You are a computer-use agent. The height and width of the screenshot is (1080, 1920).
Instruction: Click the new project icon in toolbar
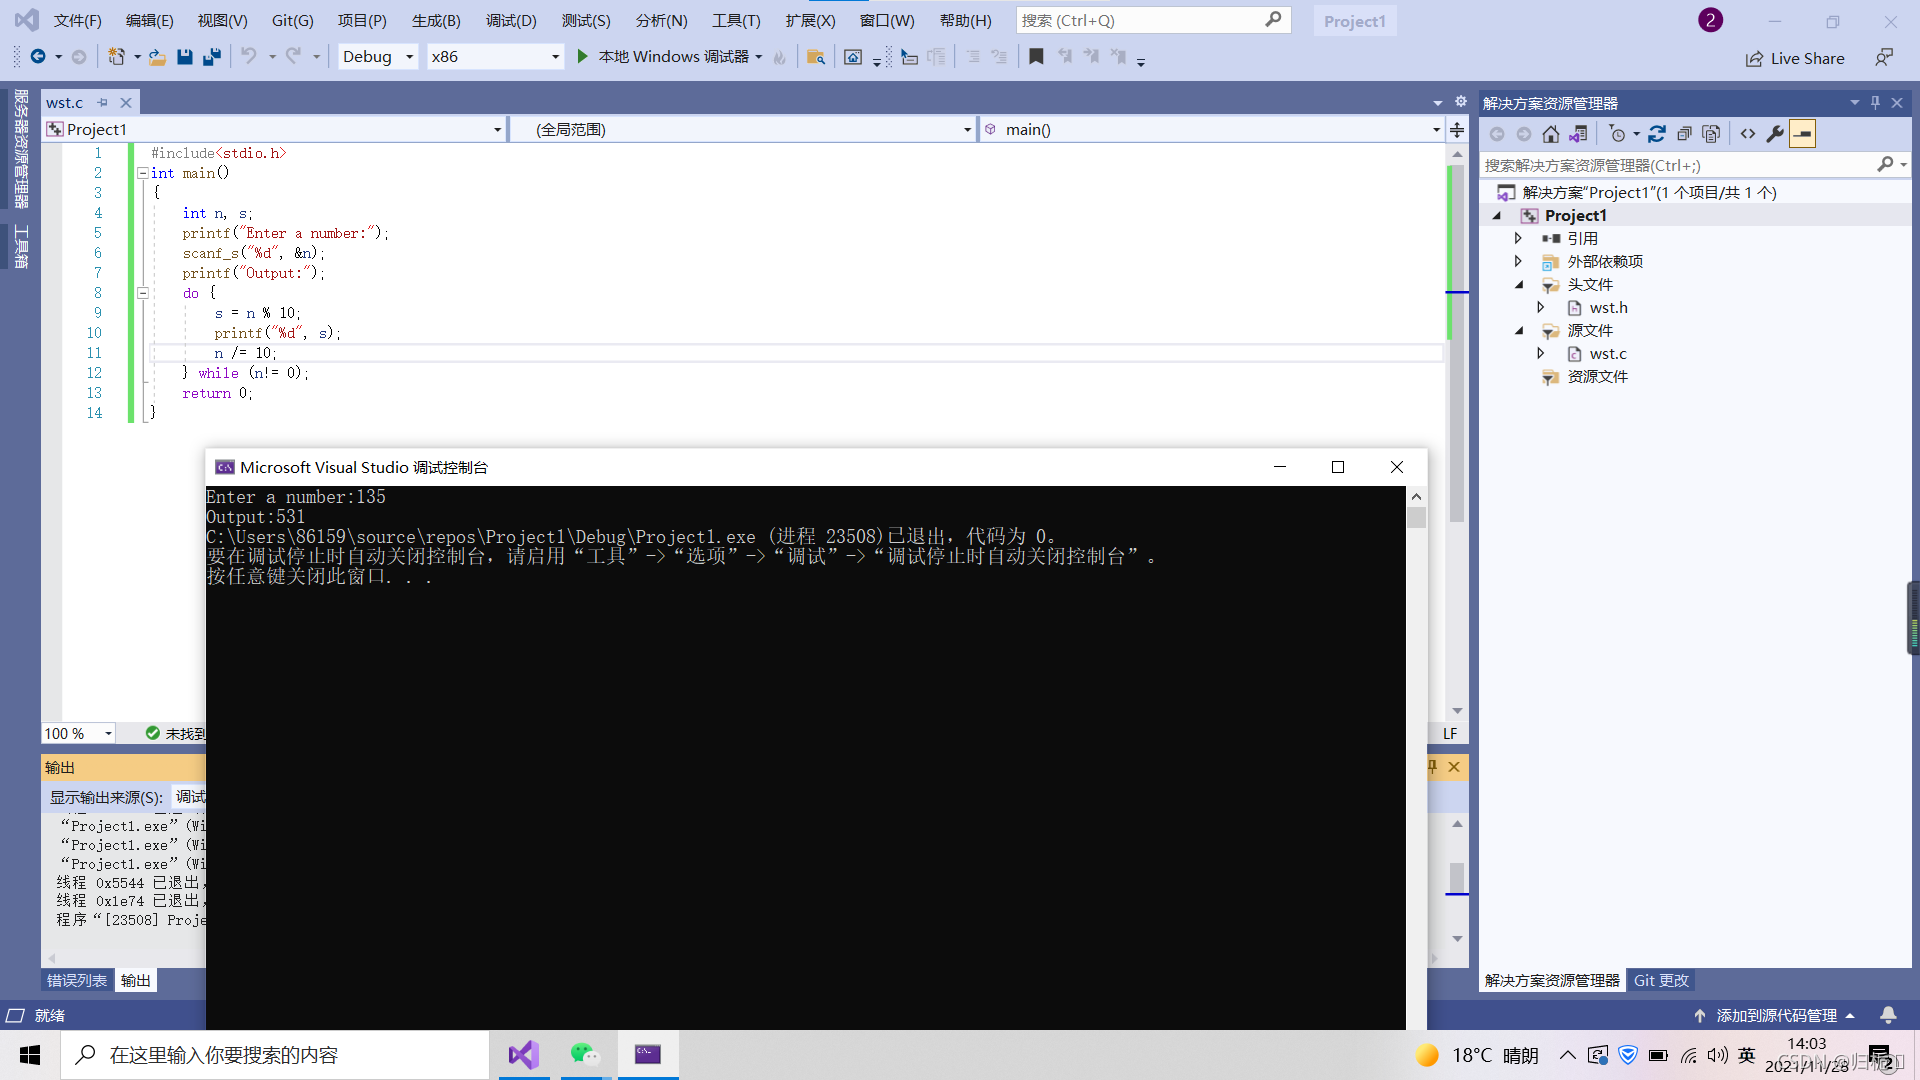[116, 57]
